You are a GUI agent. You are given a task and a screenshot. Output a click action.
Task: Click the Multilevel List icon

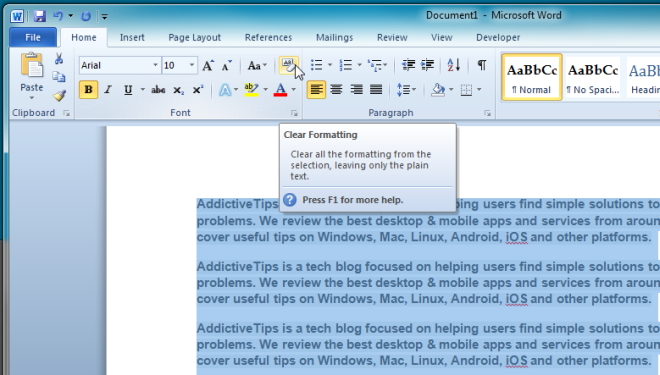point(374,65)
